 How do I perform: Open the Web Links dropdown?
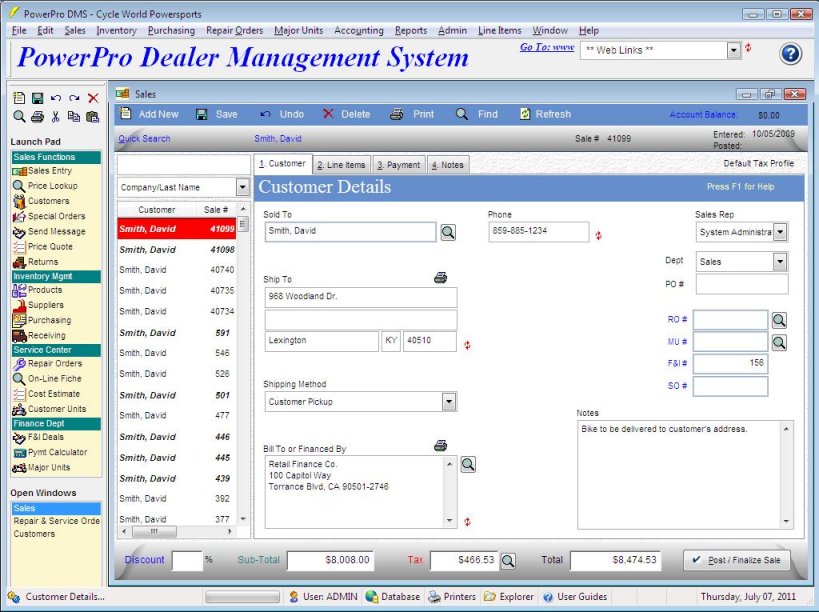[731, 48]
